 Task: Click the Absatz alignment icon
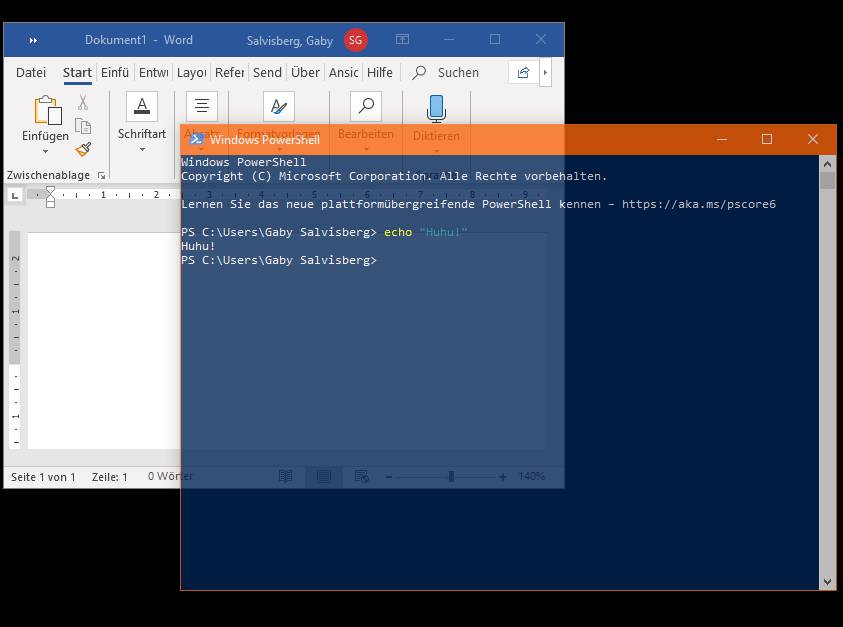pyautogui.click(x=200, y=105)
